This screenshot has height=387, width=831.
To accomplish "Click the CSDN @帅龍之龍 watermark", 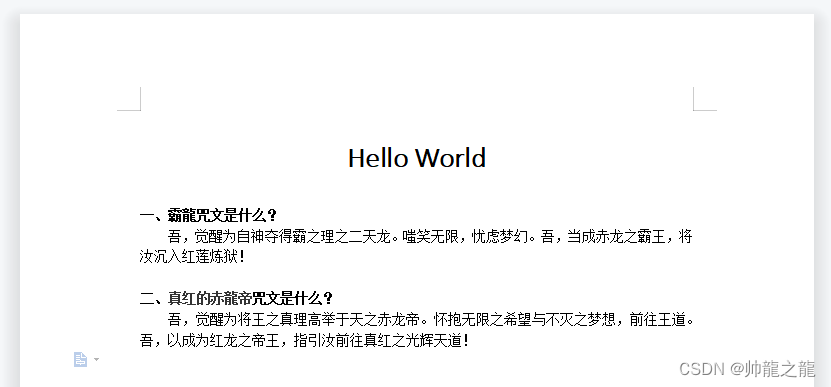I will click(x=747, y=368).
